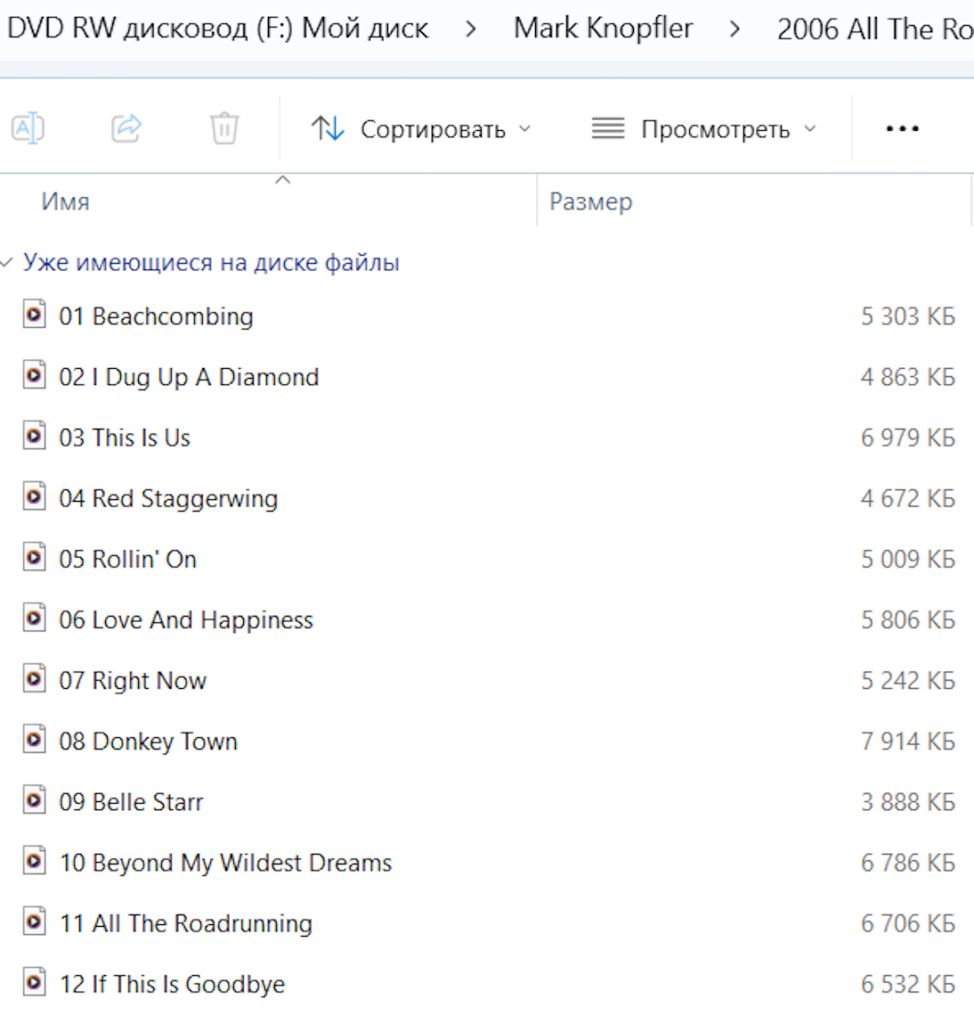Click the media icon beside 03 This Is Us

(x=34, y=436)
